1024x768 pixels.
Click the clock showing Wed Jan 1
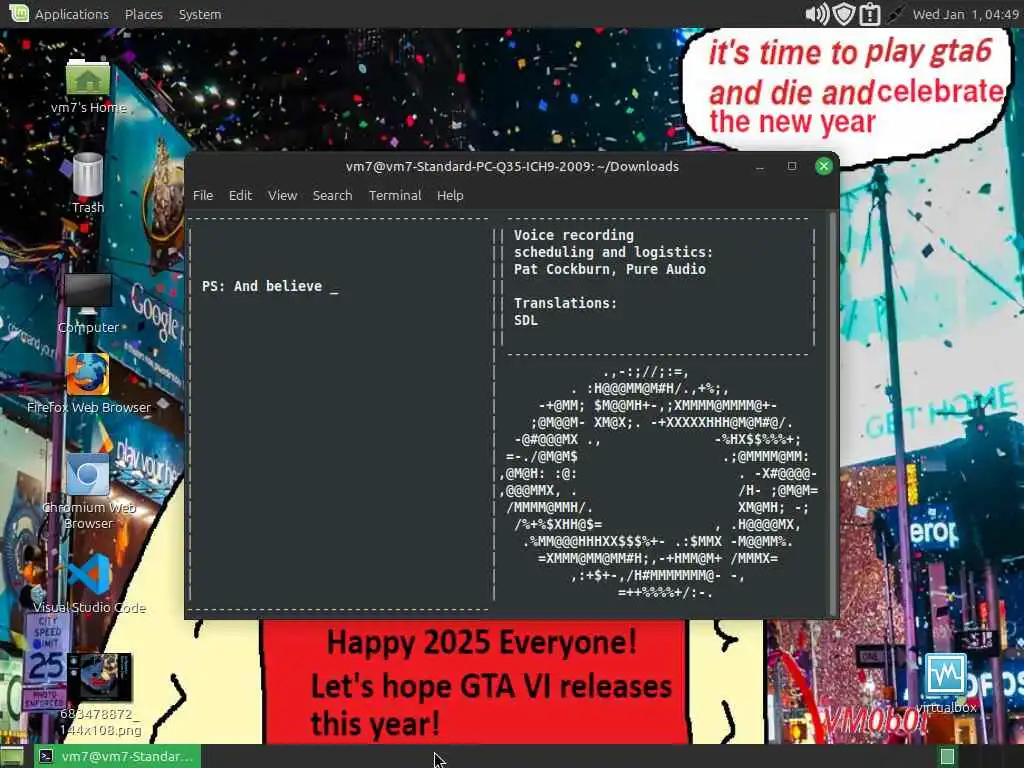tap(965, 14)
